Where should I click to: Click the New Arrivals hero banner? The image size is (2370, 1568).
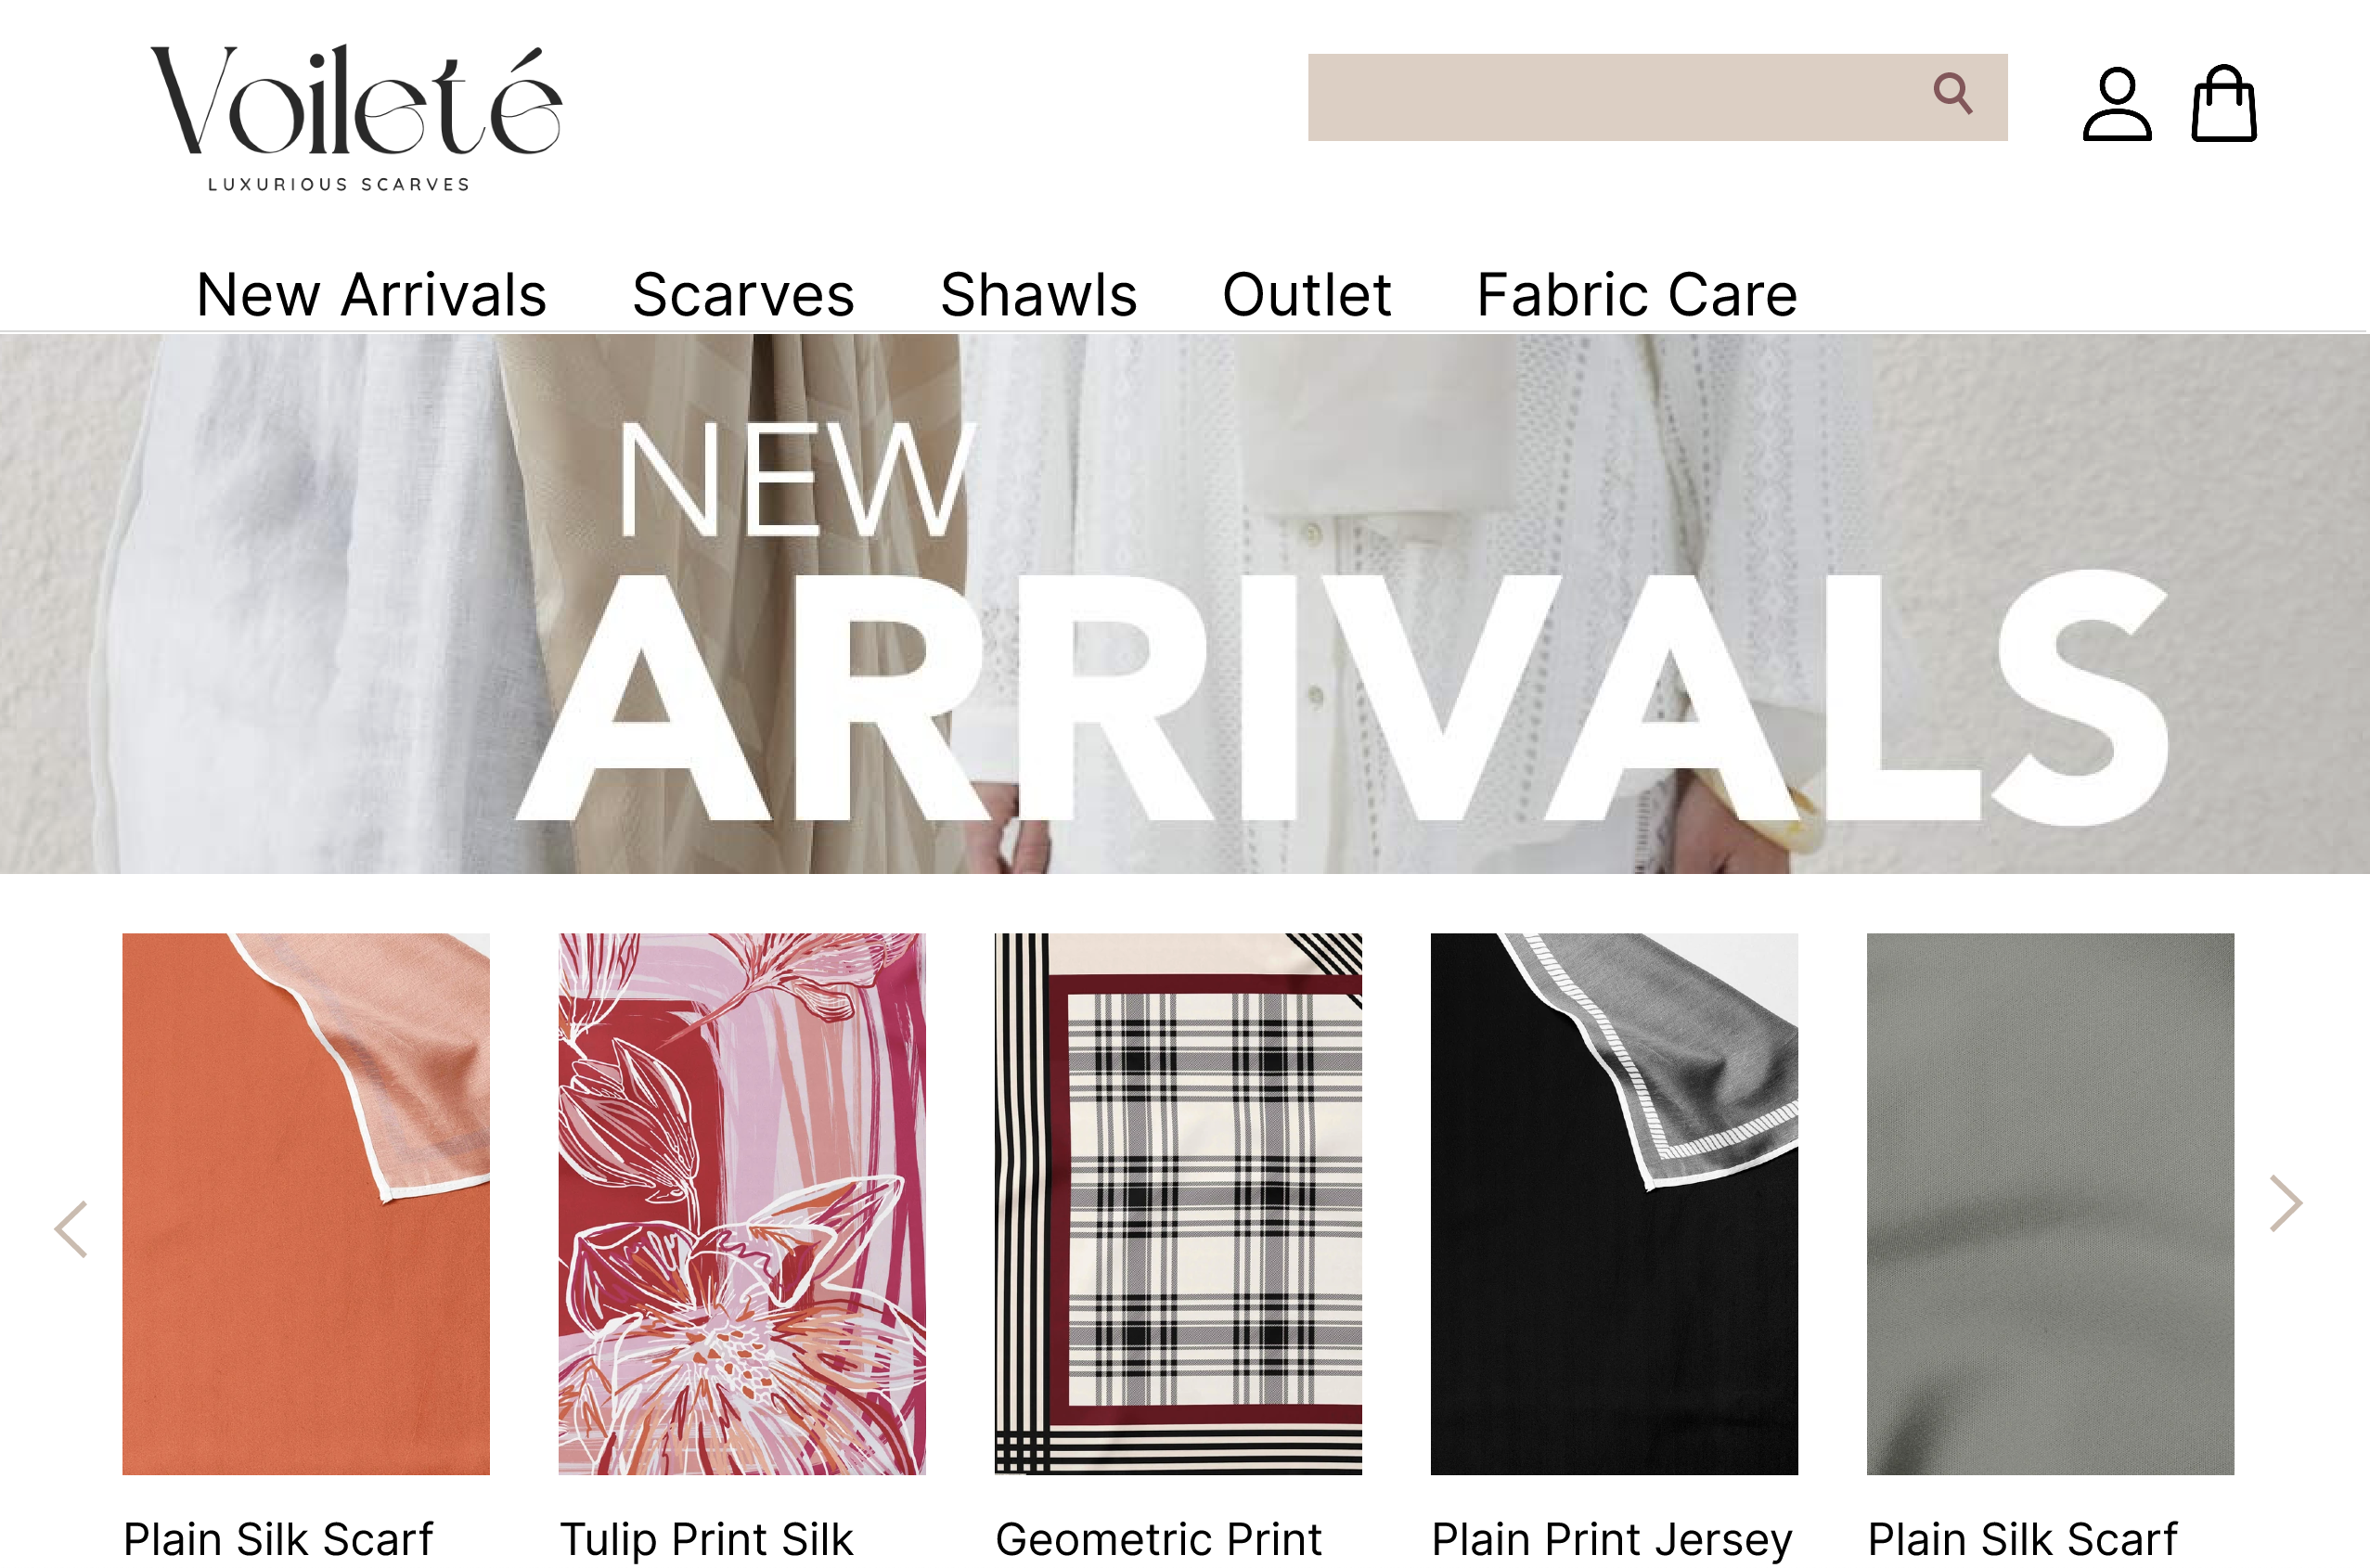1185,604
